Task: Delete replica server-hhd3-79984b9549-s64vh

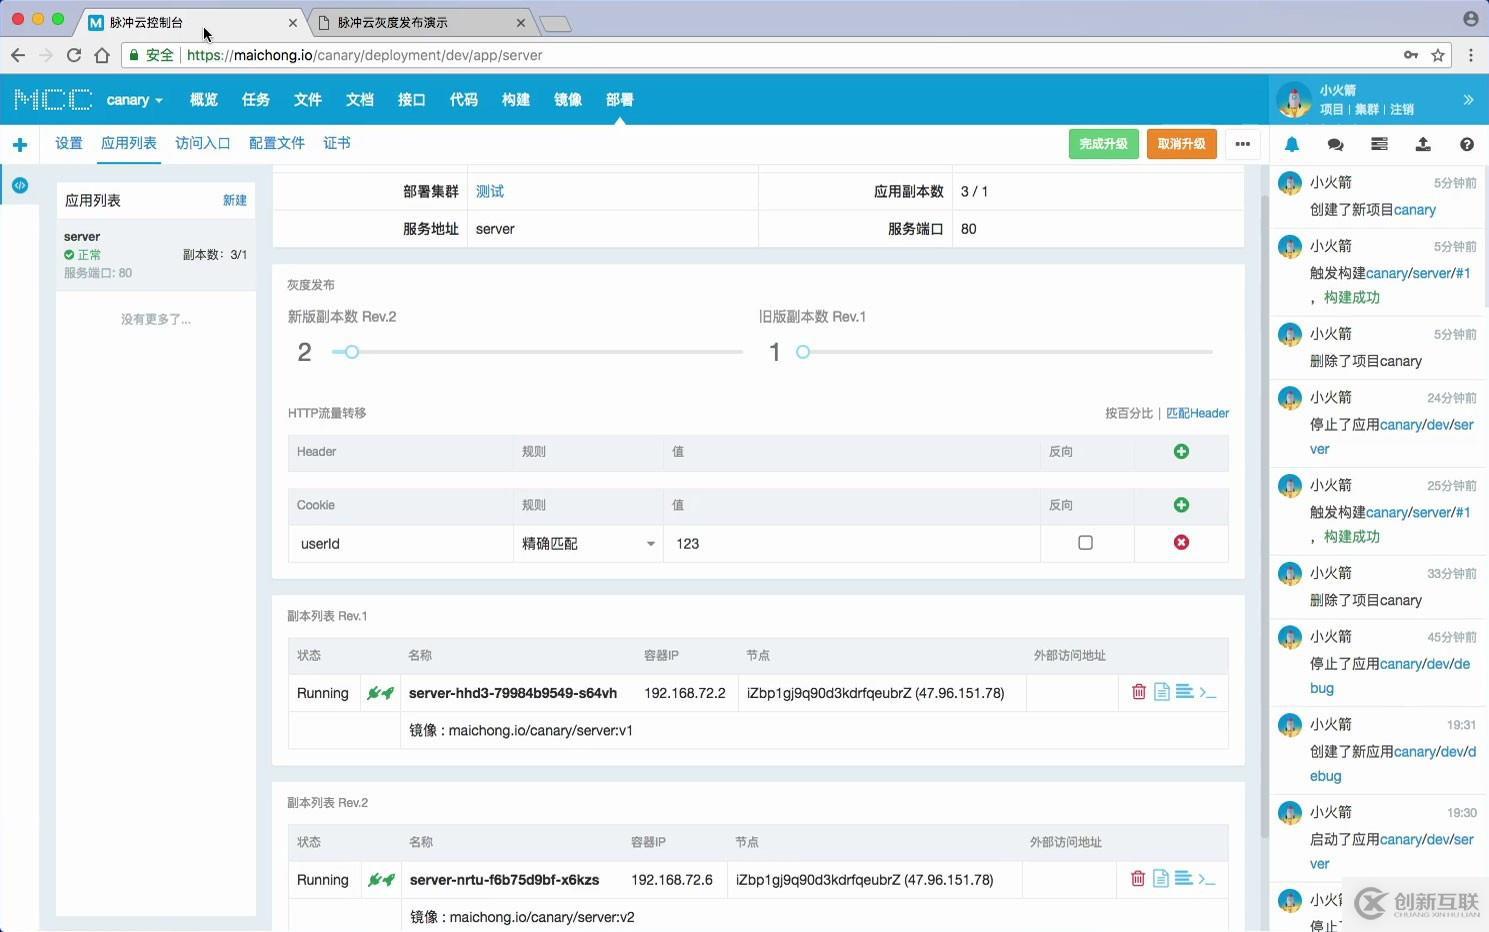Action: tap(1139, 691)
